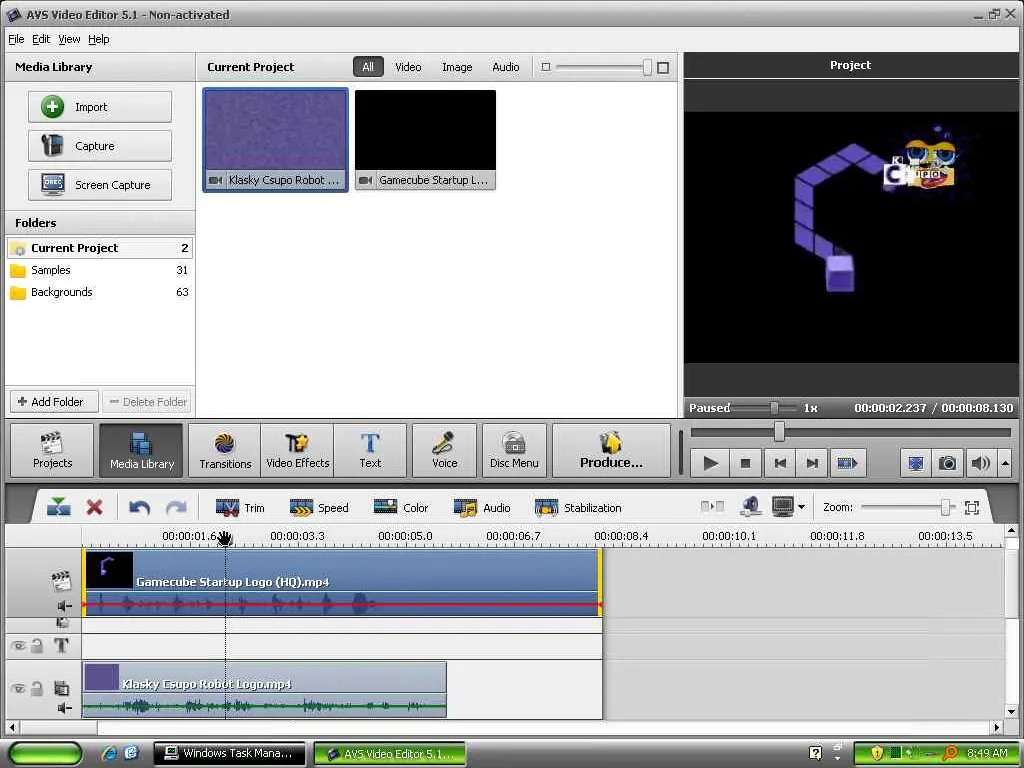This screenshot has width=1024, height=768.
Task: Filter library by Image
Action: pos(457,67)
